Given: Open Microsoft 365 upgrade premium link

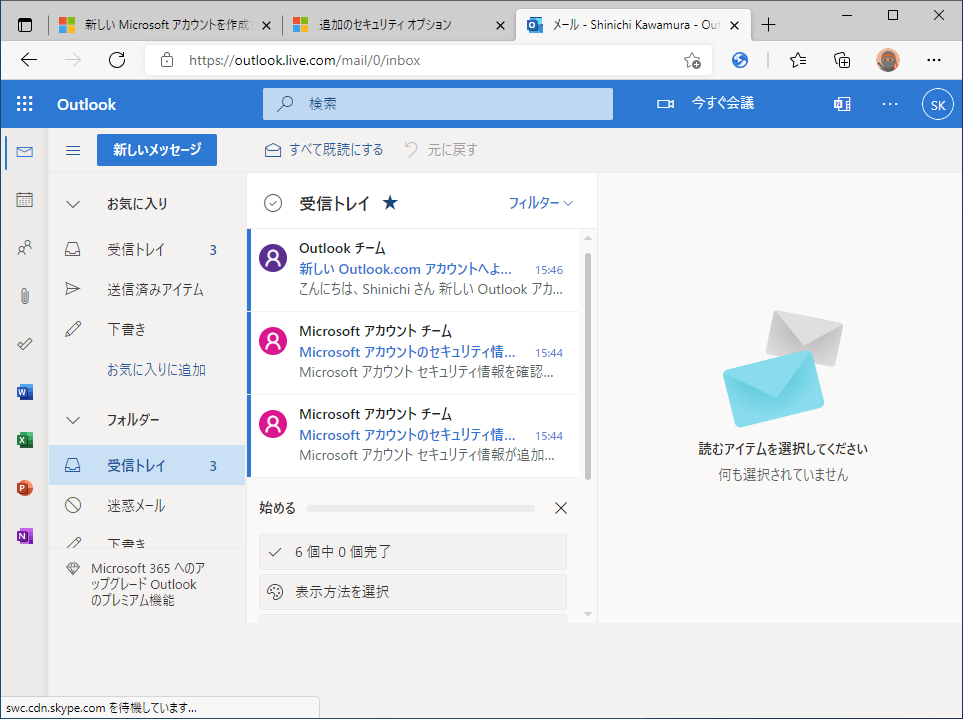Looking at the screenshot, I should click(147, 584).
